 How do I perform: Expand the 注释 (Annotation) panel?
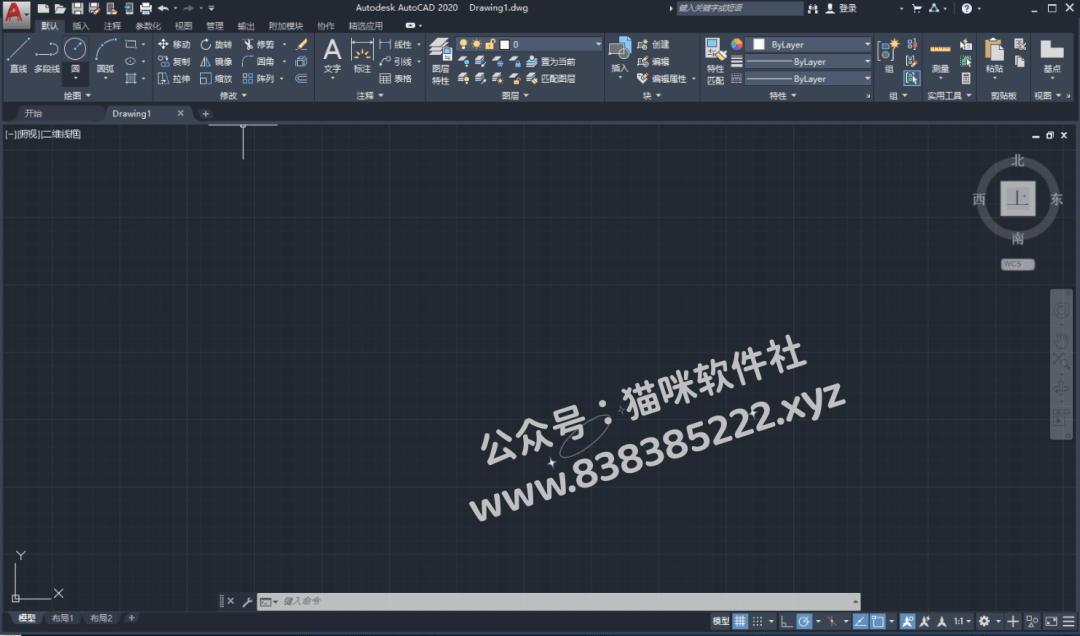[x=370, y=96]
